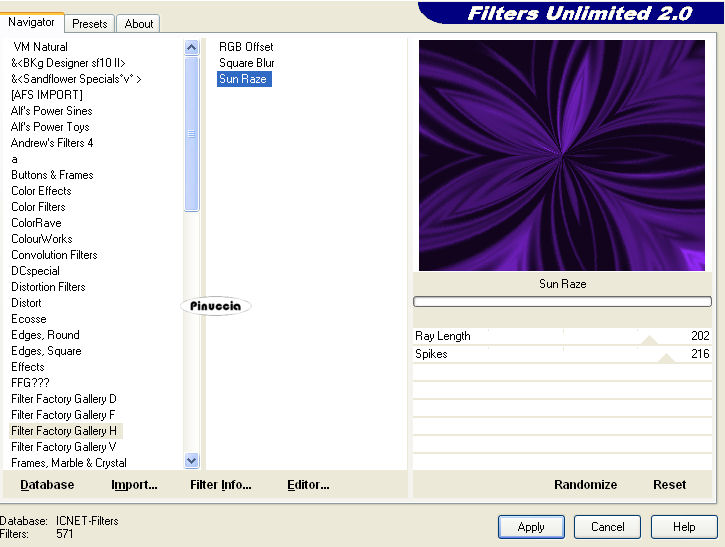This screenshot has width=725, height=547.
Task: Select Andrew's Filters 4 category
Action: (52, 143)
